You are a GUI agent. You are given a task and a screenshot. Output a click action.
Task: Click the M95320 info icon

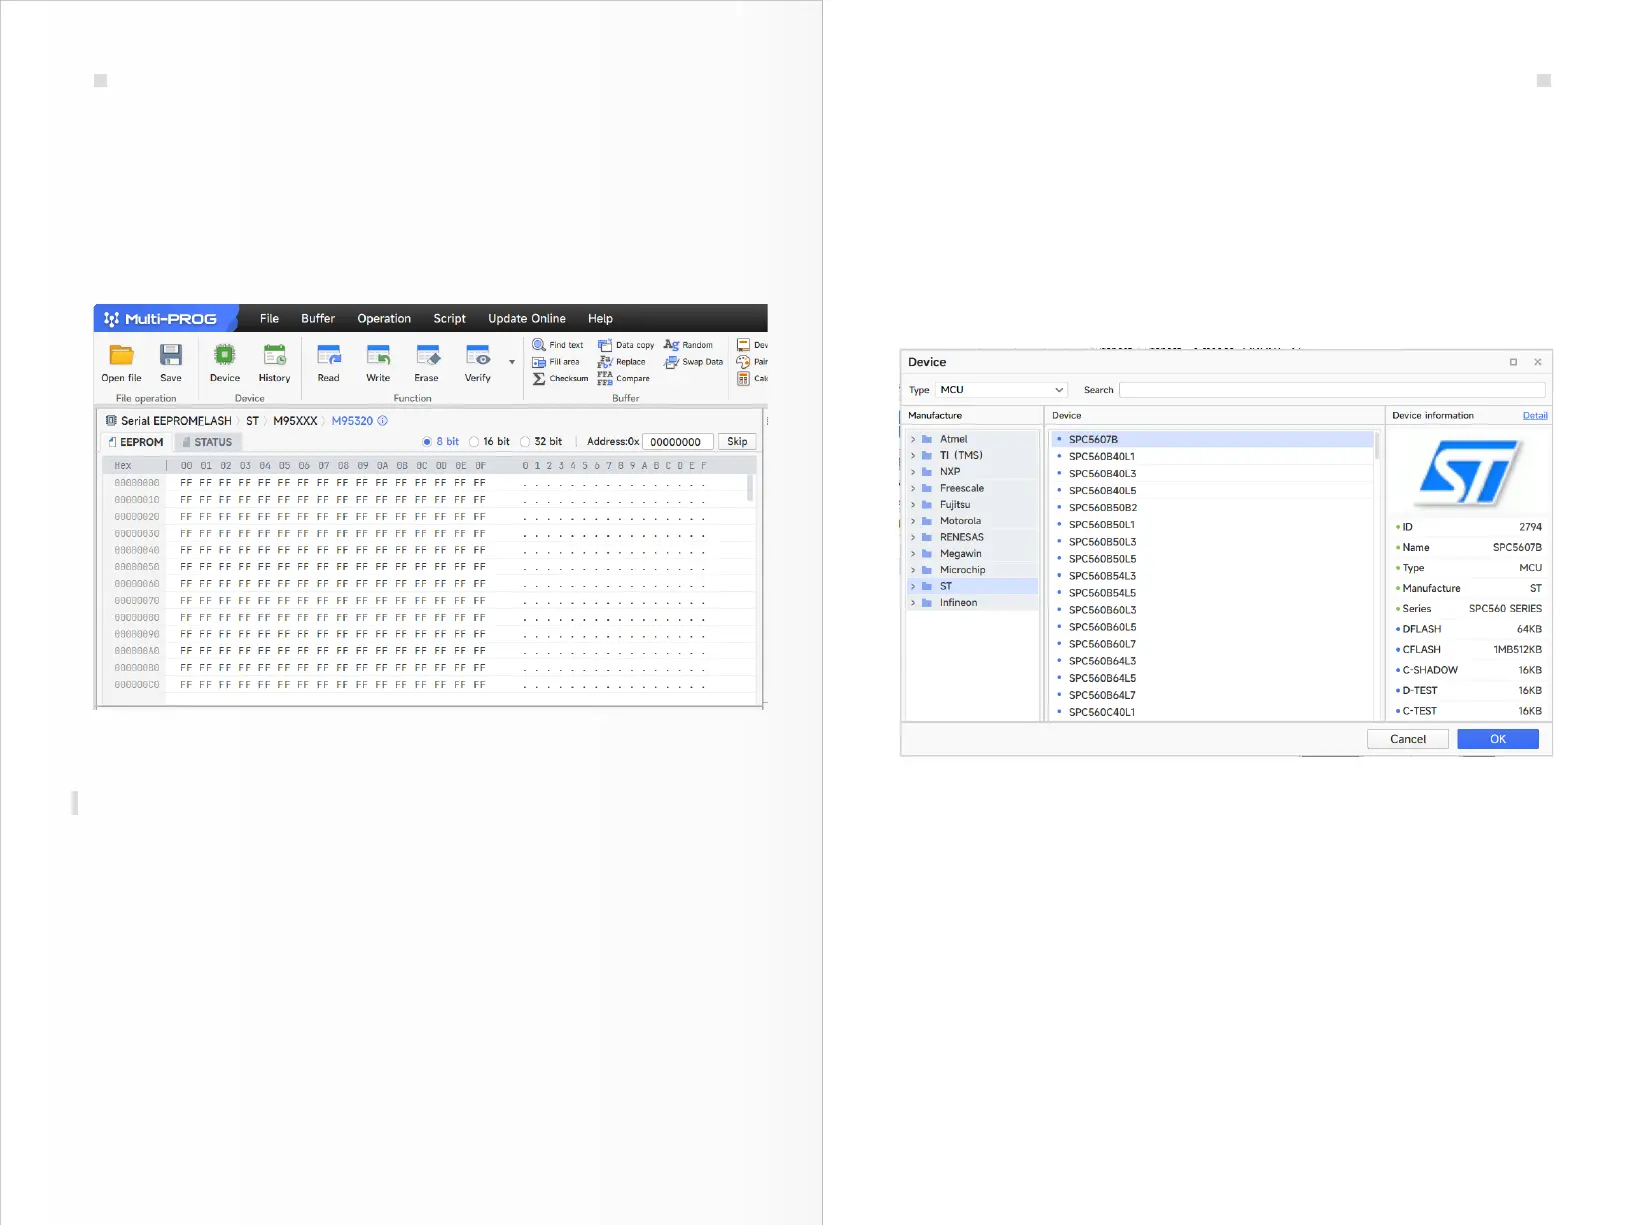[x=382, y=421]
